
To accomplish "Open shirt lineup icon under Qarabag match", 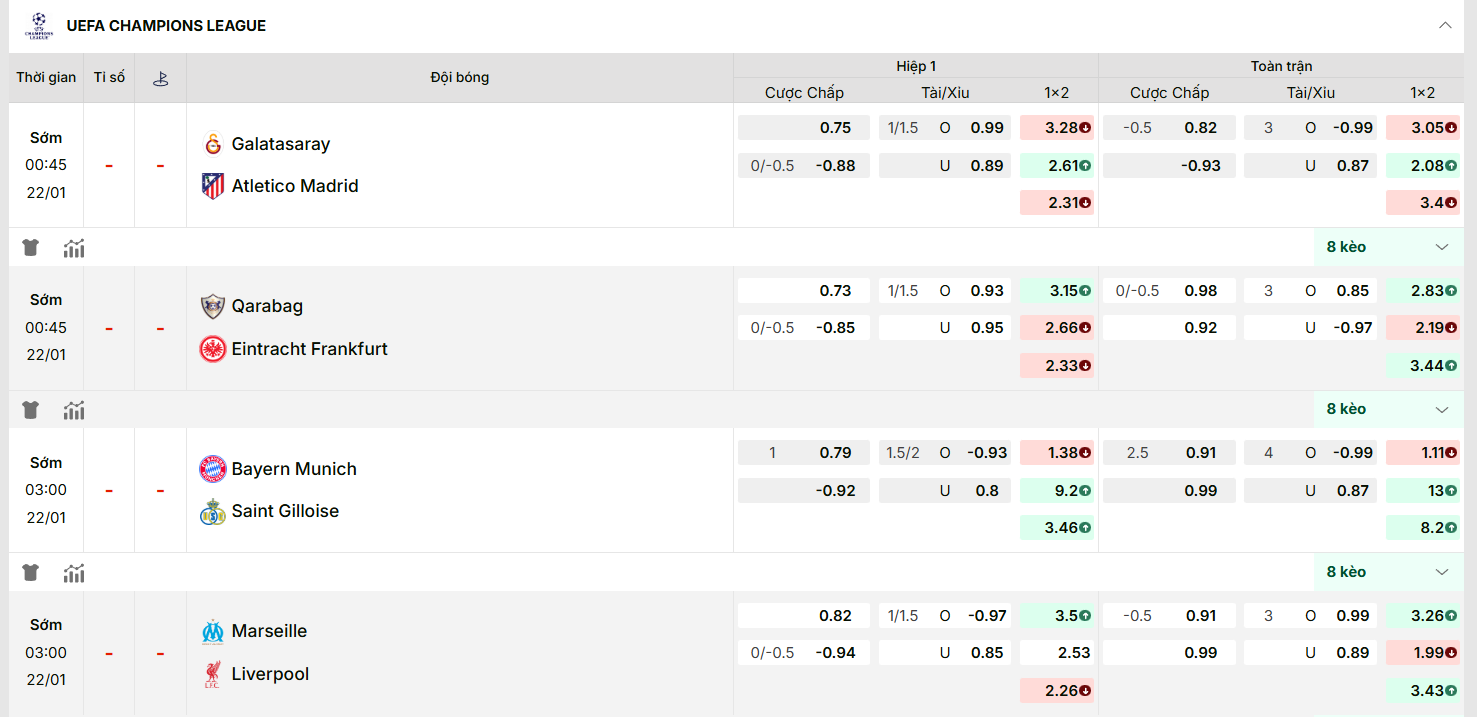I will pyautogui.click(x=30, y=410).
